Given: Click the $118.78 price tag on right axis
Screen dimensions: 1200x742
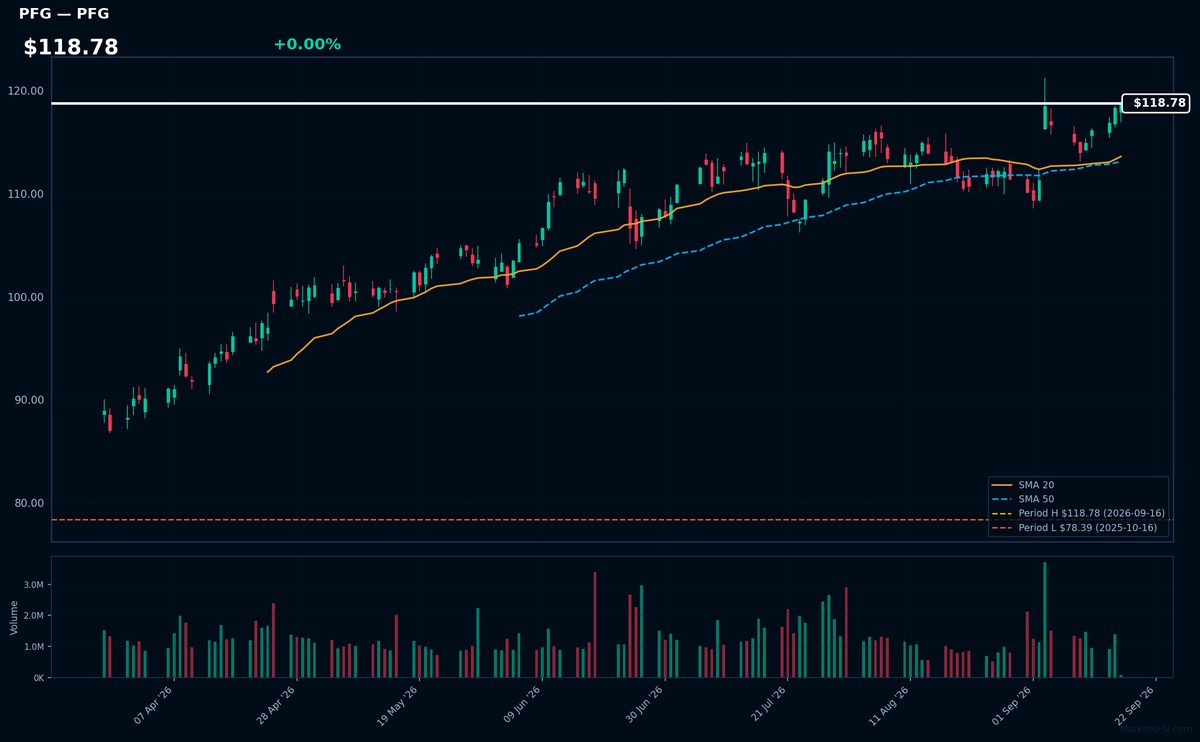Looking at the screenshot, I should click(1155, 103).
